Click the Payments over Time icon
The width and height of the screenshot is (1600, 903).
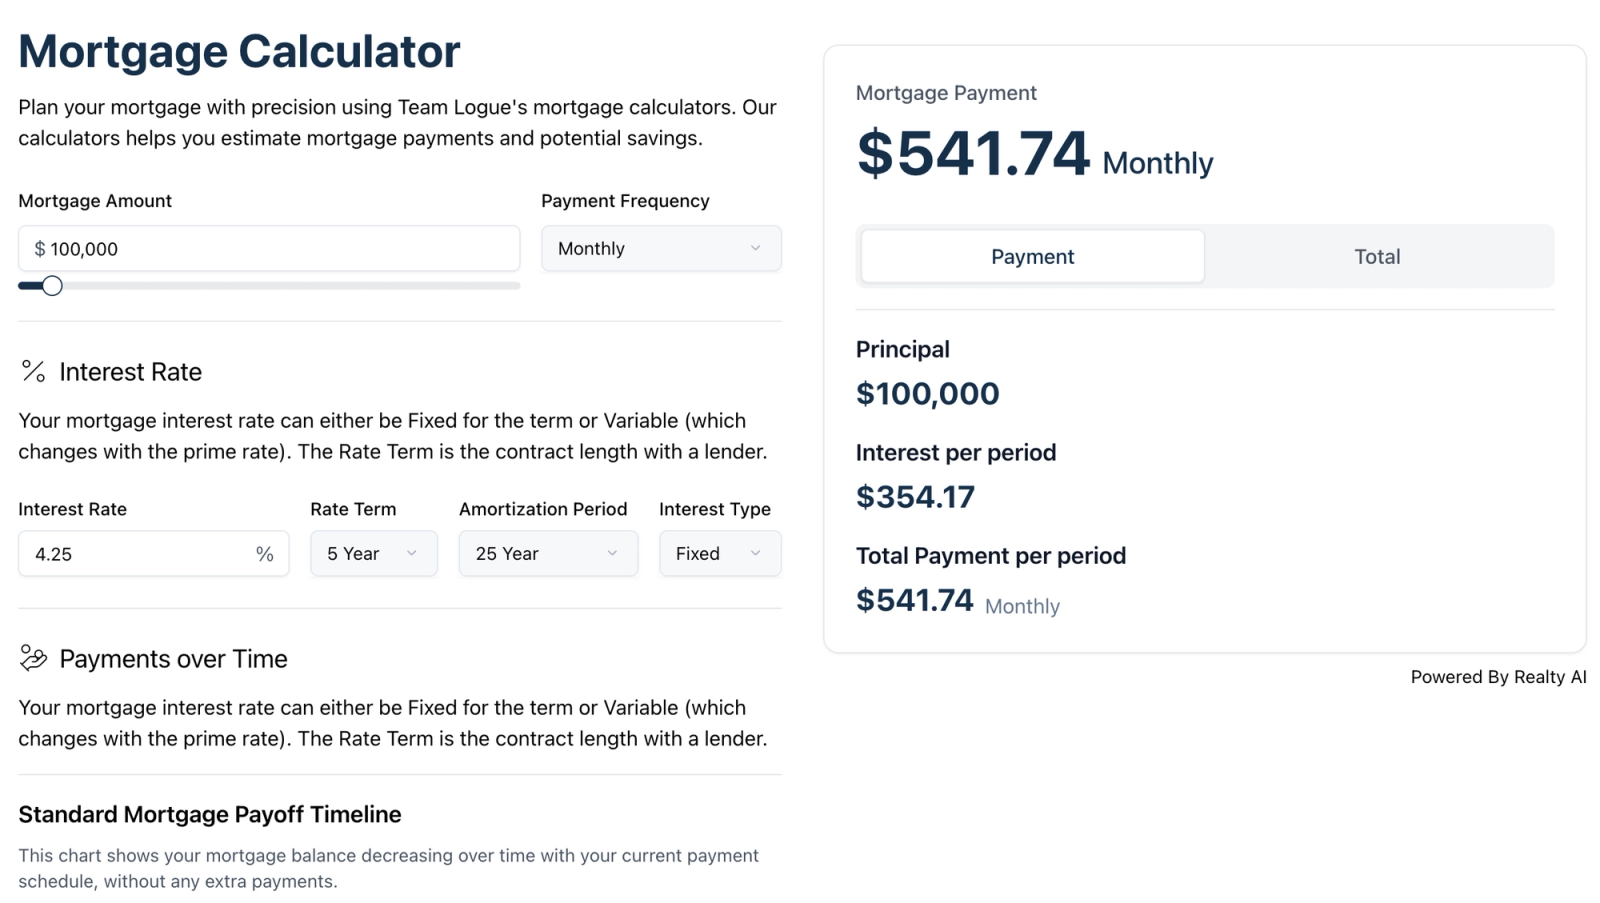tap(33, 658)
